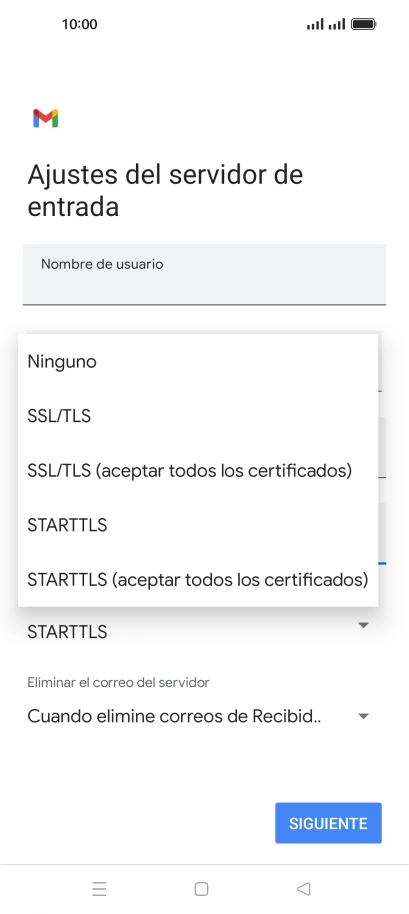This screenshot has height=914, width=409.
Task: Tap the arrow beside Cuando elimine correos
Action: (364, 716)
